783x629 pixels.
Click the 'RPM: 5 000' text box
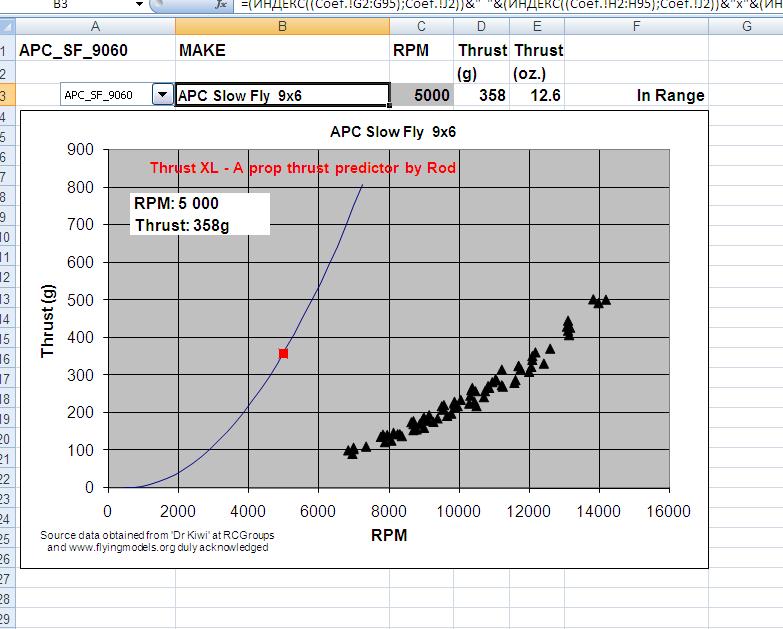click(176, 203)
